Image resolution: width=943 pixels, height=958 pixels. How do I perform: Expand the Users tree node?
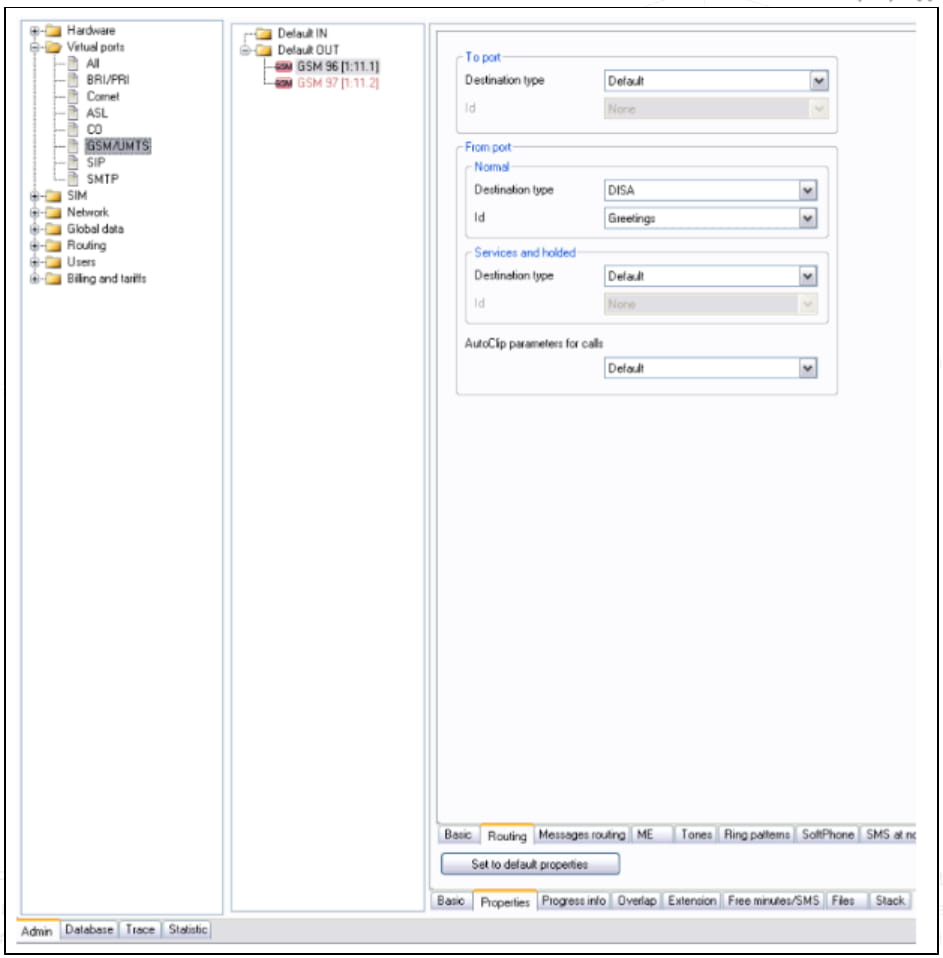[x=35, y=262]
